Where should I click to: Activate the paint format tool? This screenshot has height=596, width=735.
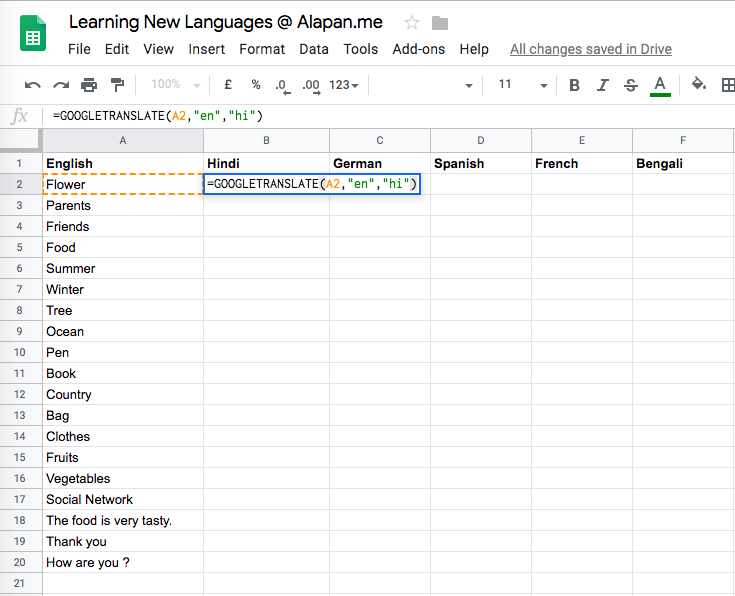coord(117,85)
